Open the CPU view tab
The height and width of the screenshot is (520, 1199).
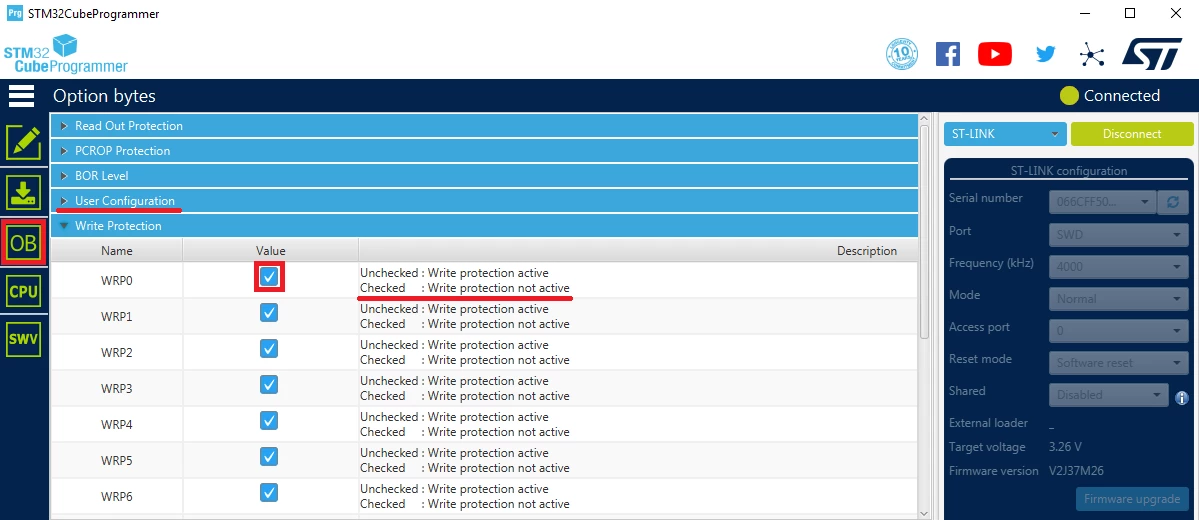click(x=24, y=291)
